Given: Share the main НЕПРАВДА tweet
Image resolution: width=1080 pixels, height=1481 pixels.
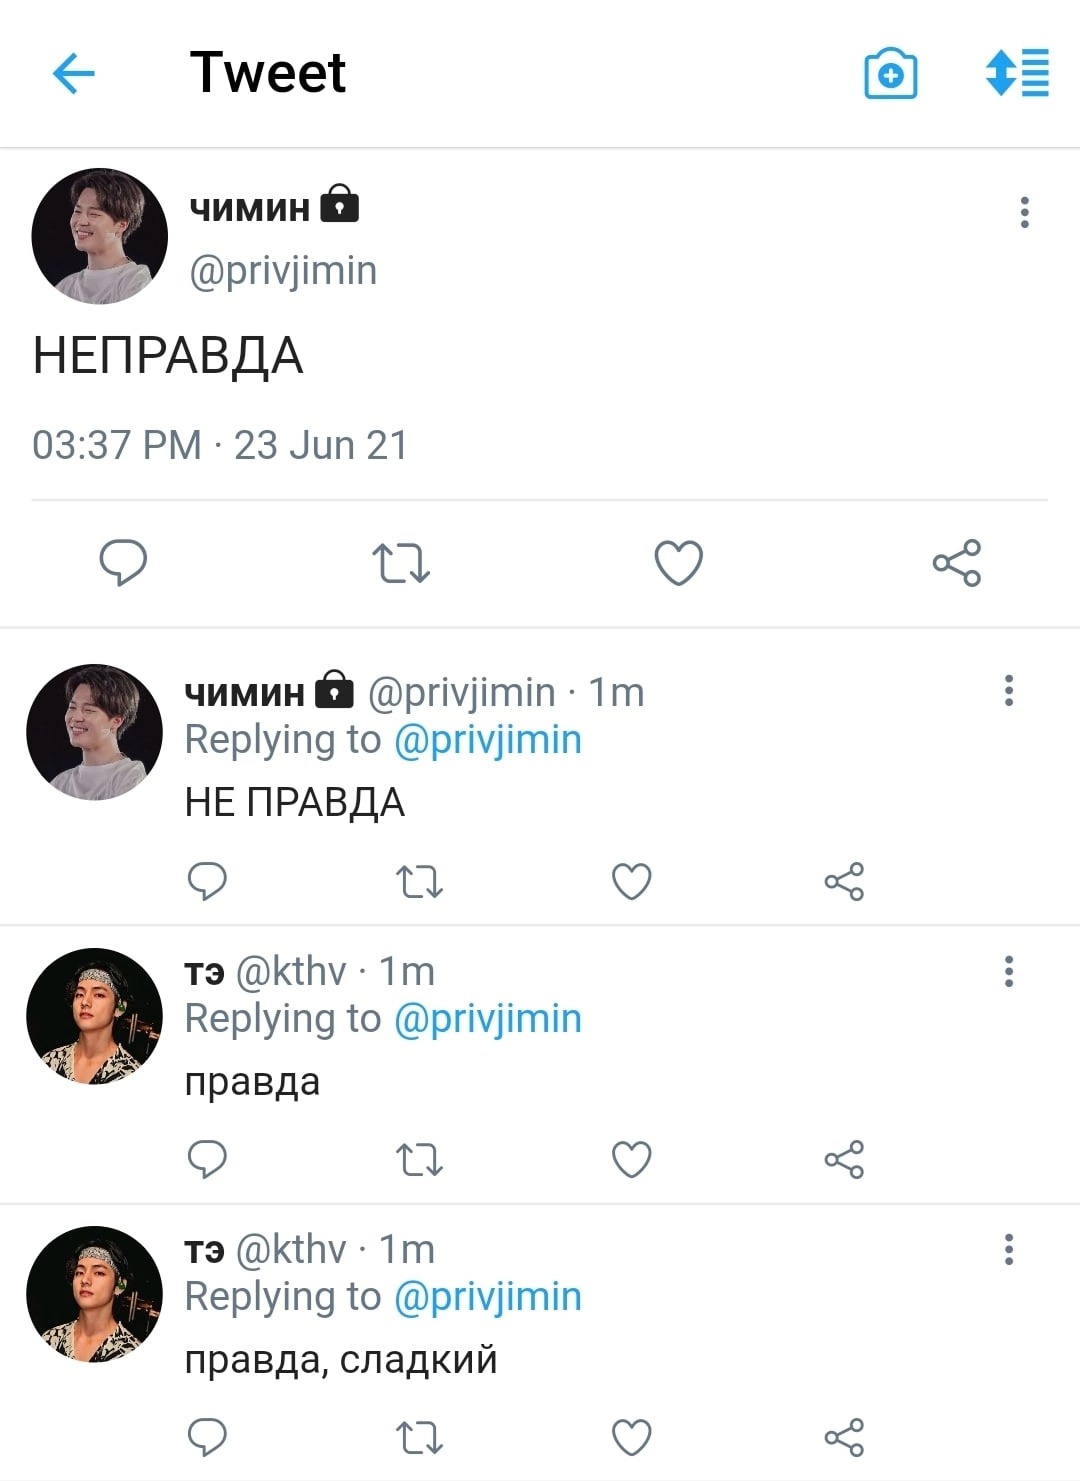Looking at the screenshot, I should [956, 562].
